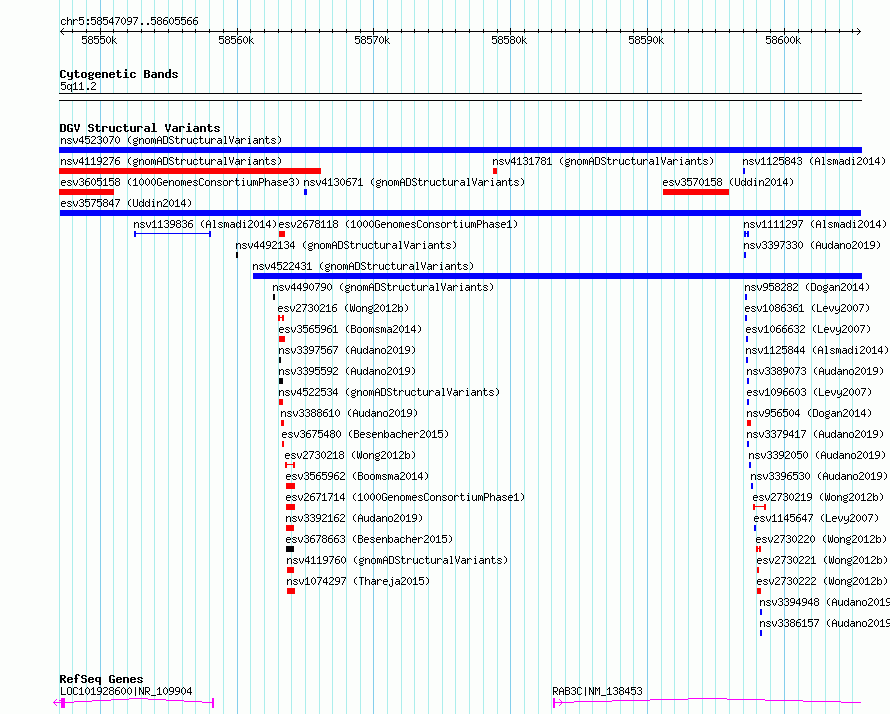Click the DGV Structural Variants track title
Screen dimensions: 890x714
pyautogui.click(x=140, y=128)
